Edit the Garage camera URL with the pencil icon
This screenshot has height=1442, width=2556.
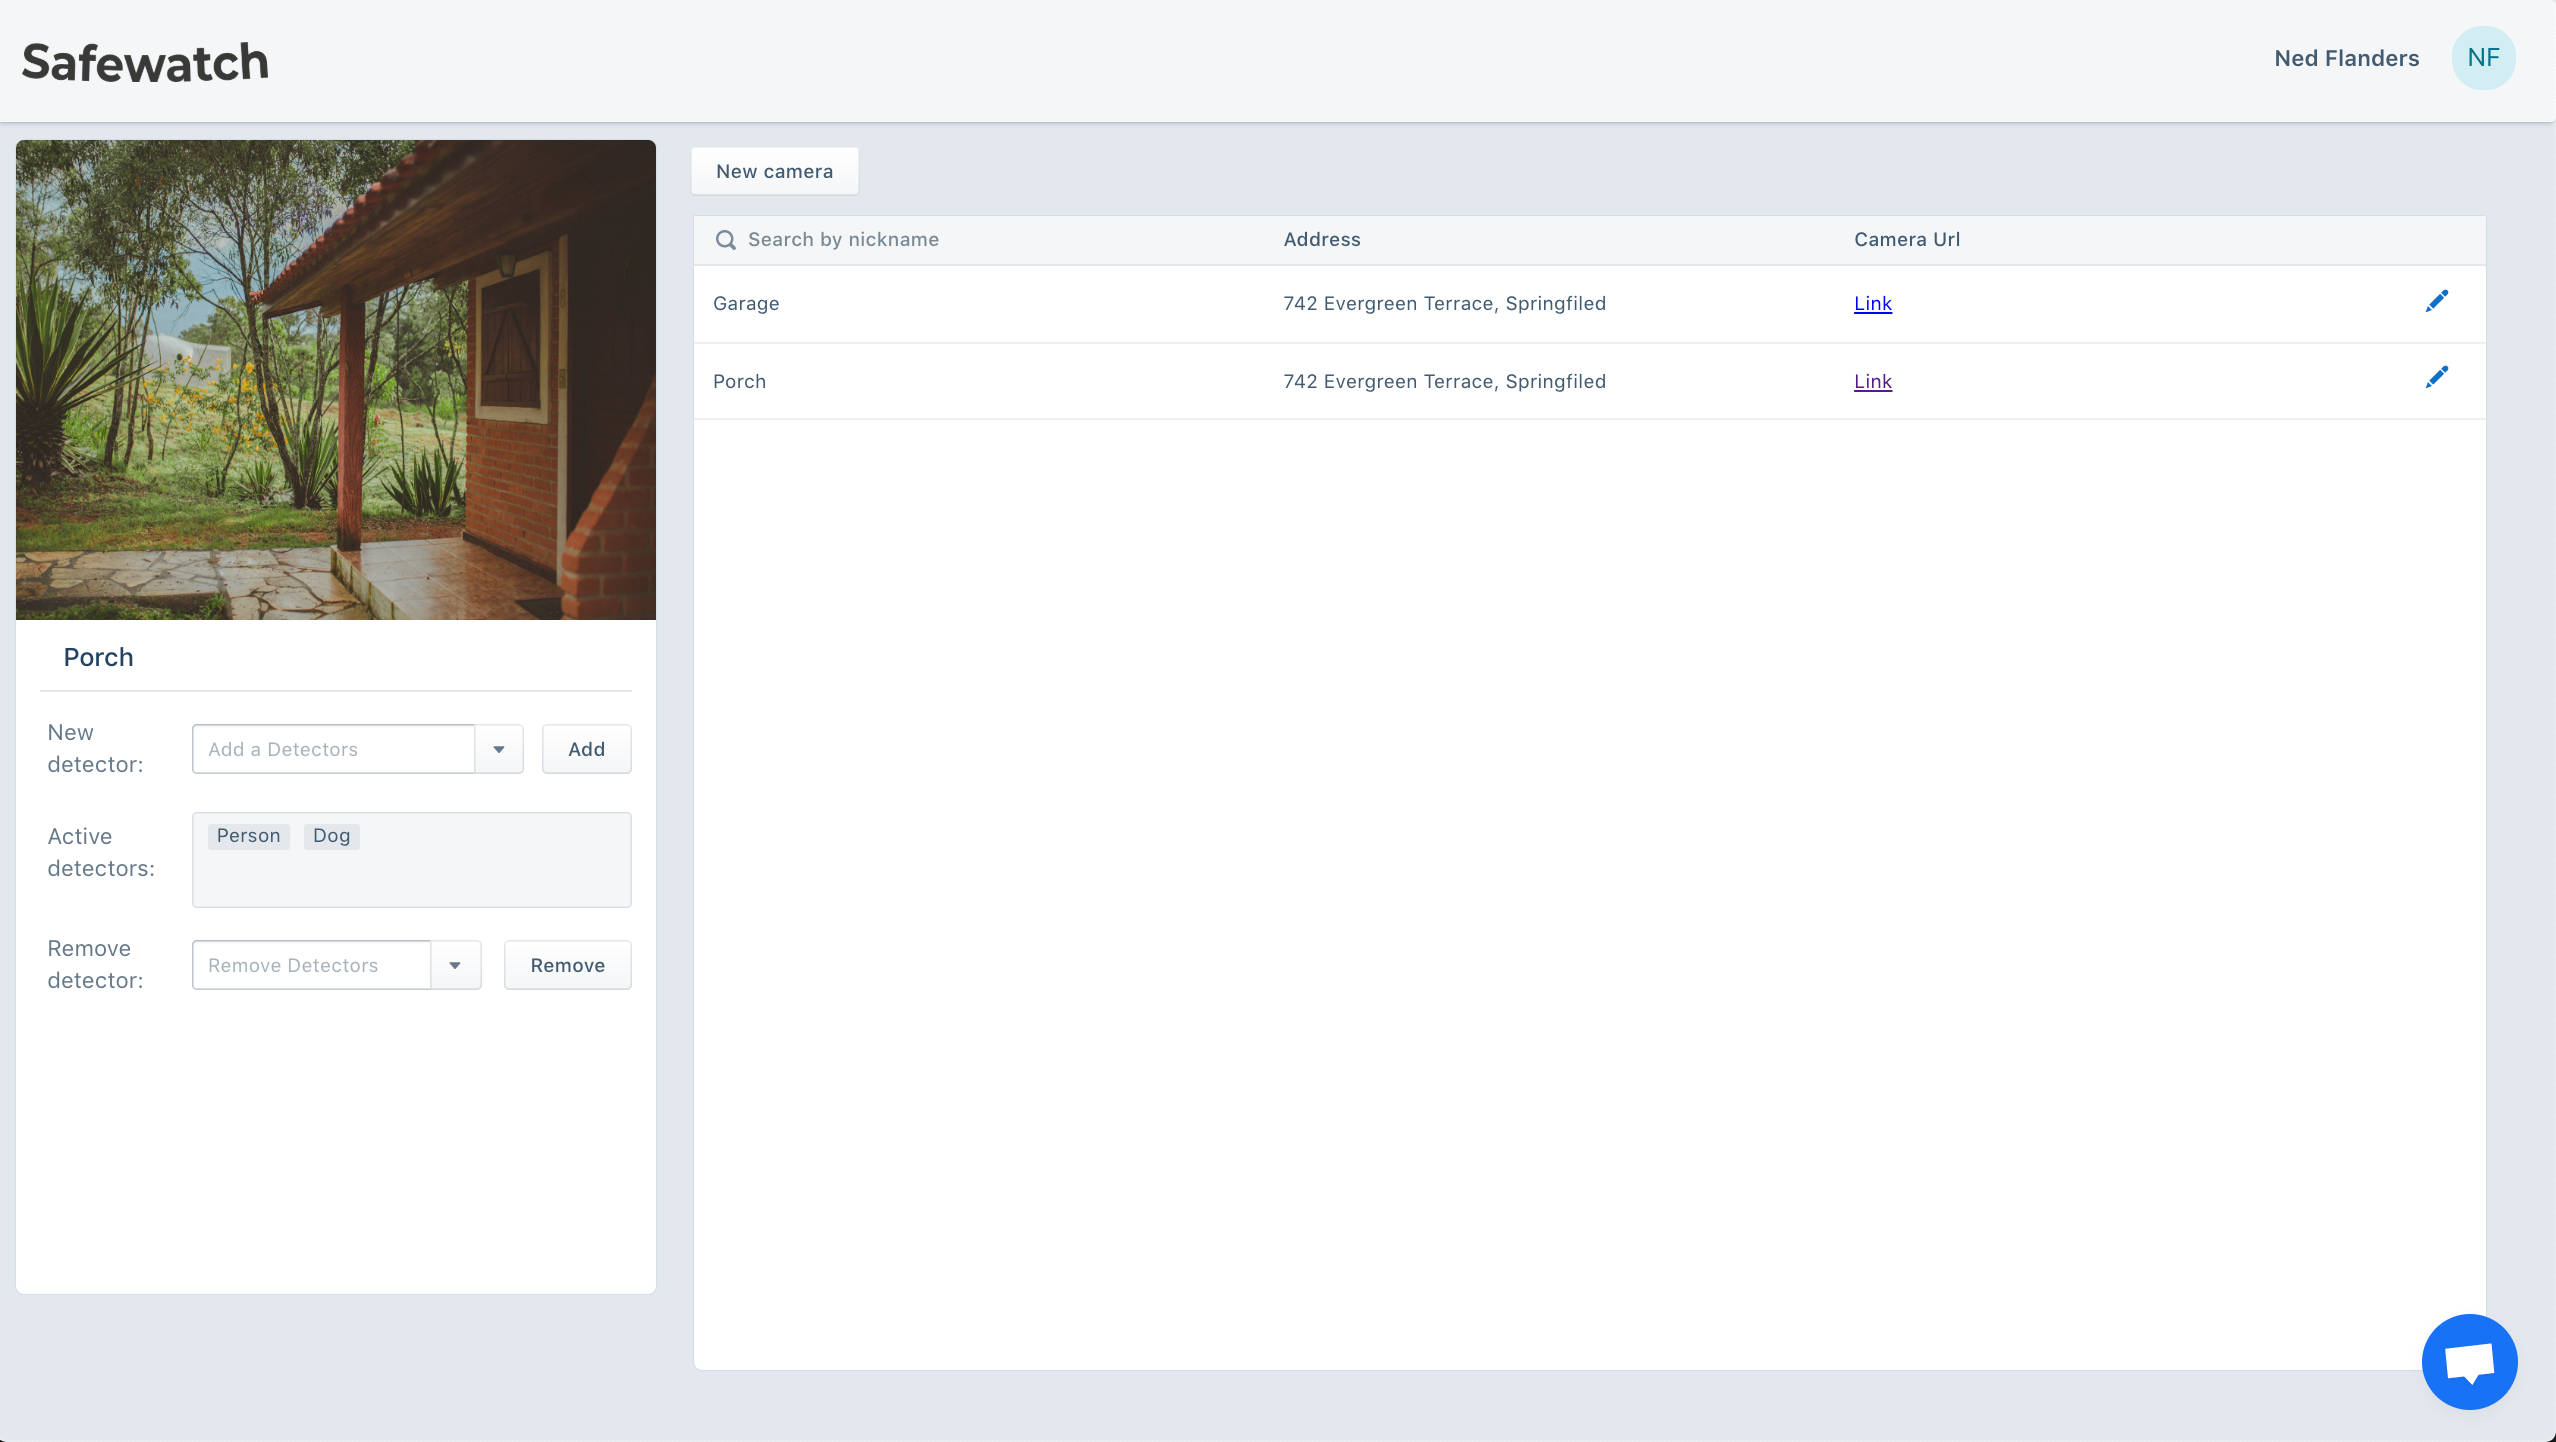[2437, 300]
